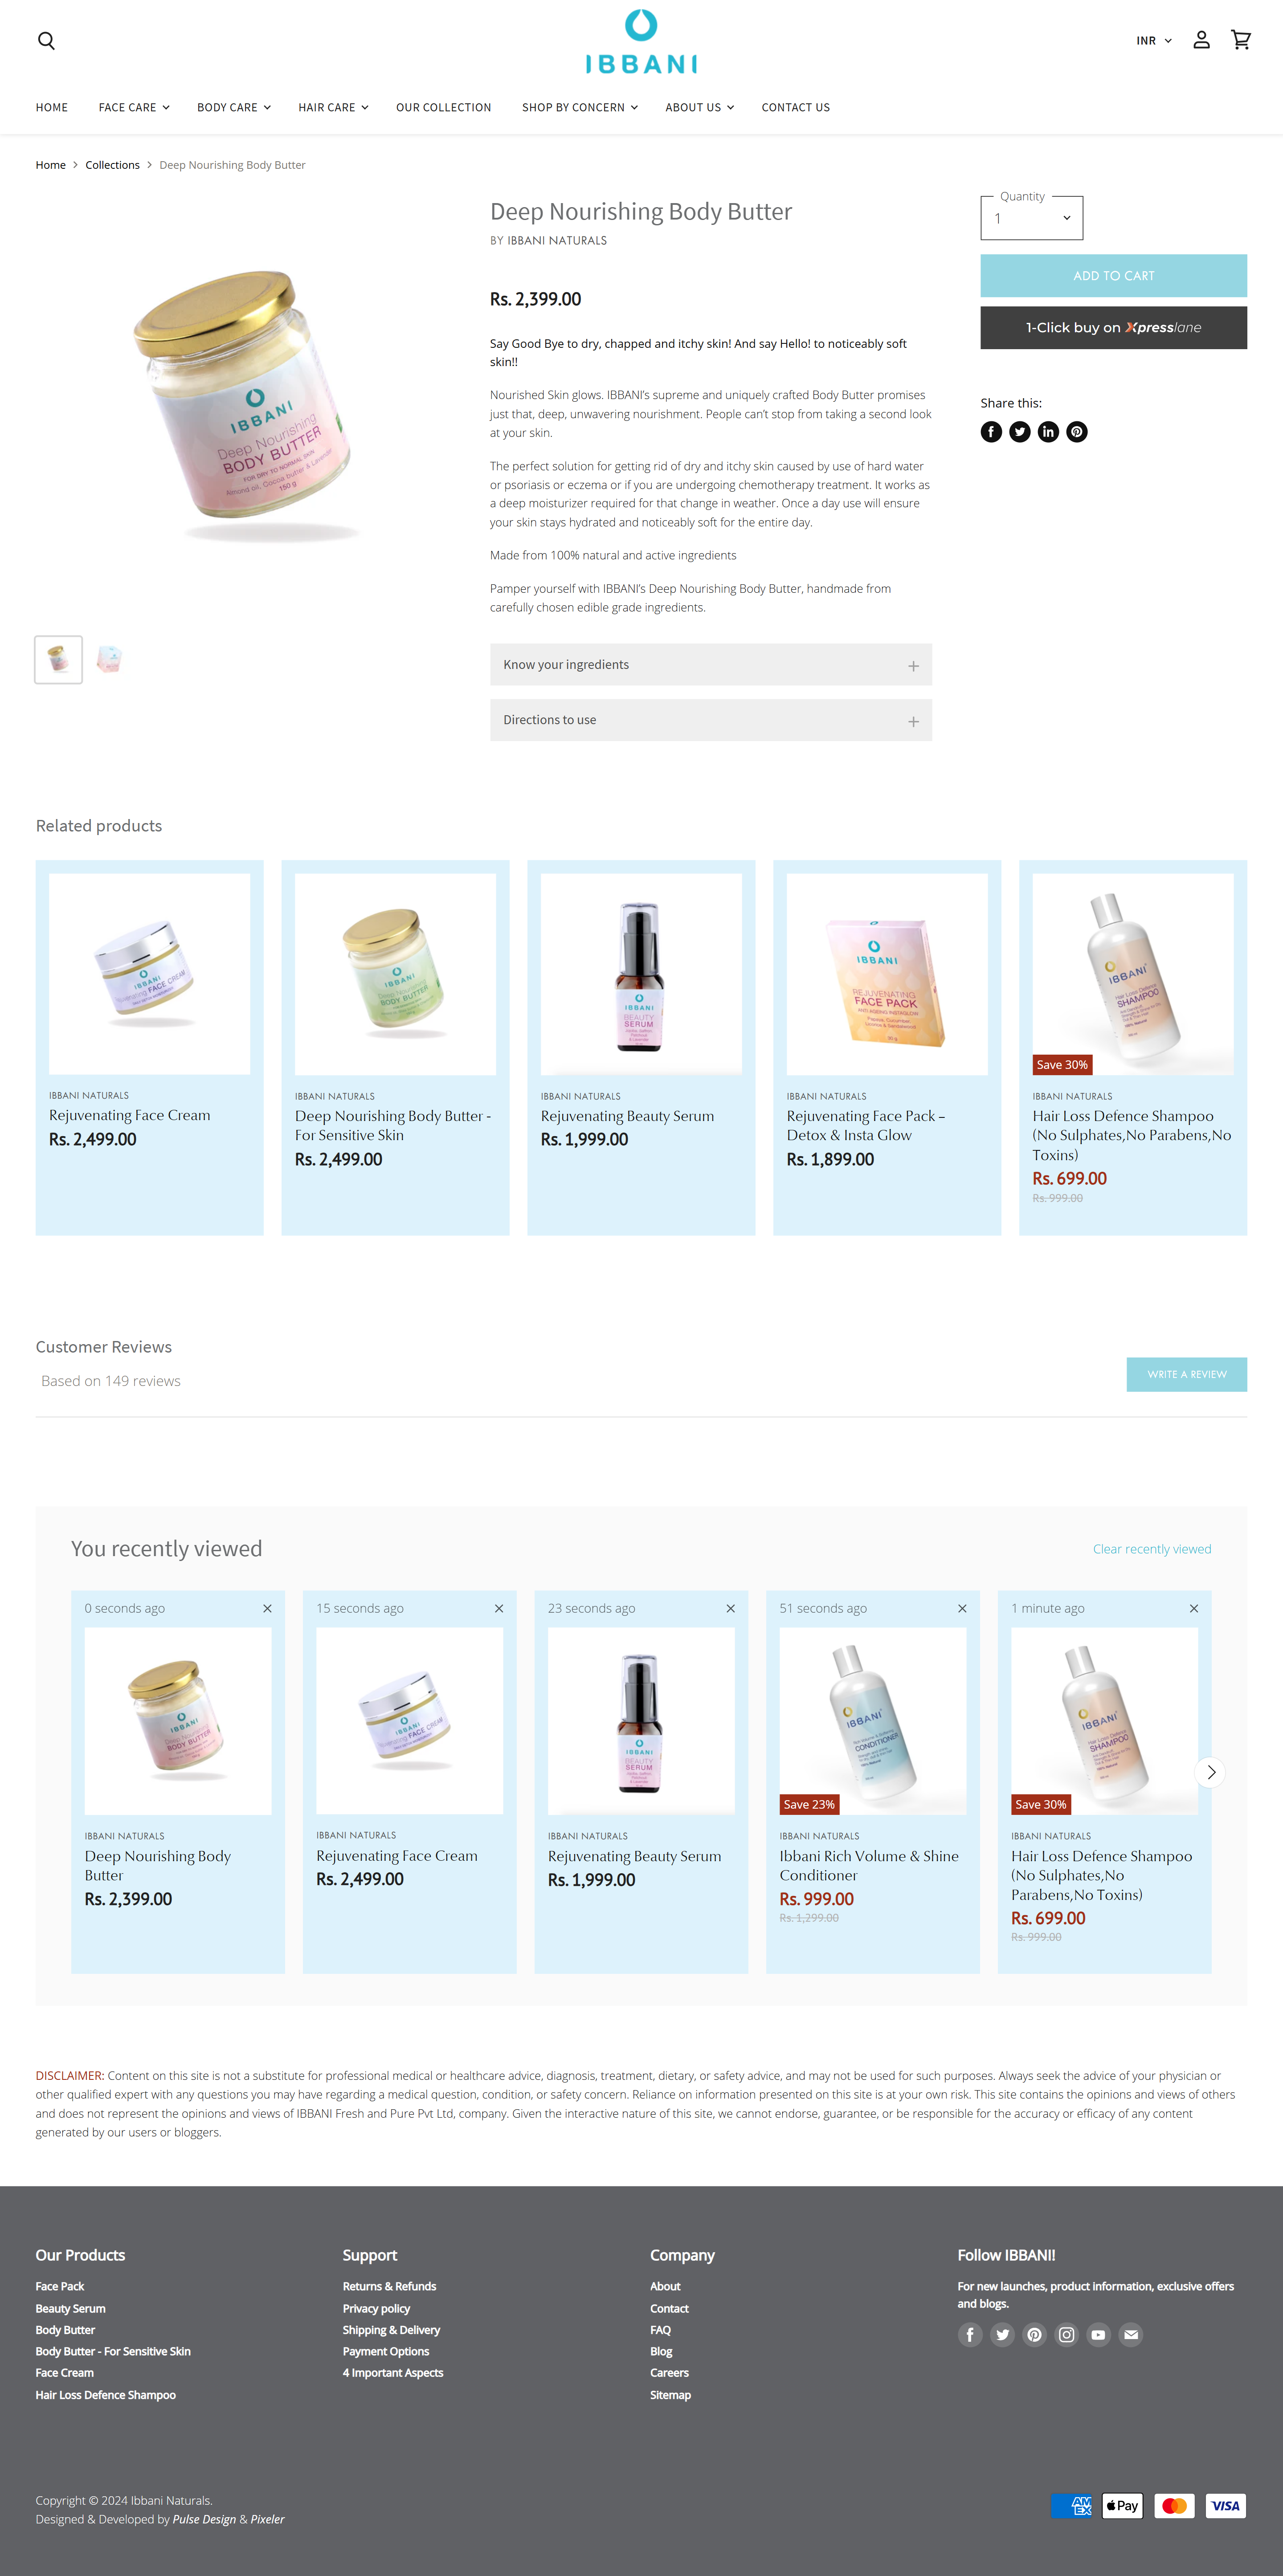Open IBBANI Instagram footer icon
This screenshot has height=2576, width=1283.
point(1066,2334)
